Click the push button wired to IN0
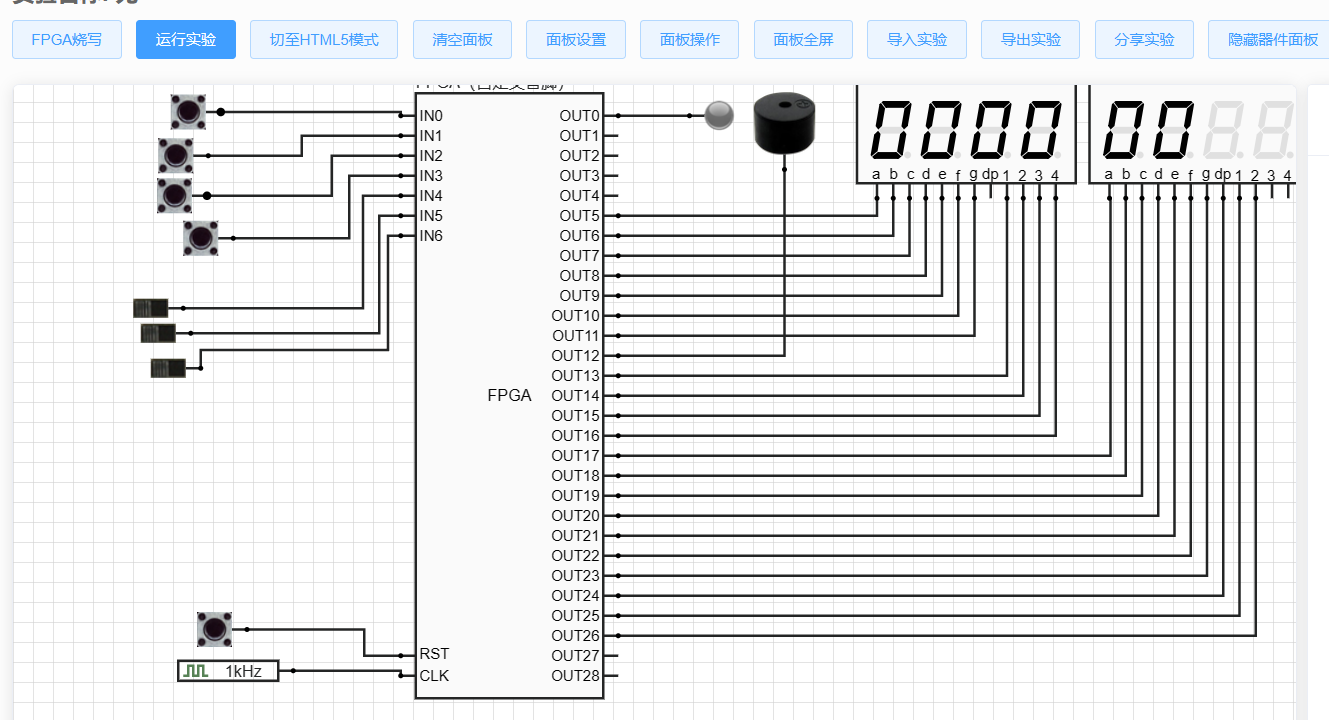The width and height of the screenshot is (1329, 720). [x=187, y=112]
